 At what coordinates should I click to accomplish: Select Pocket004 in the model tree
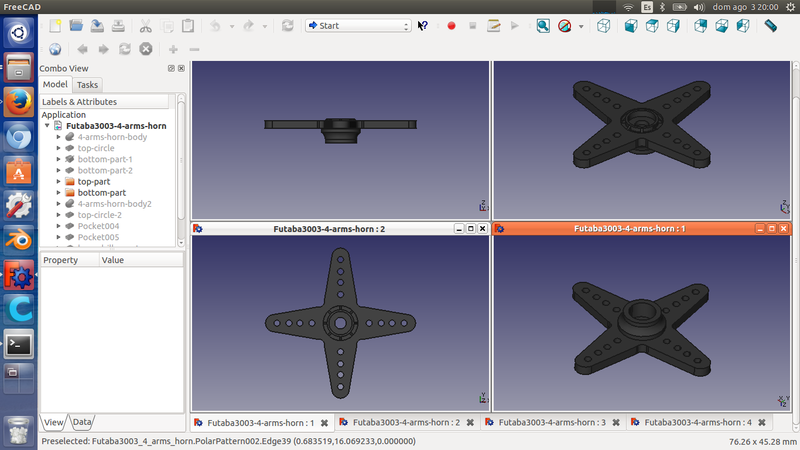(98, 226)
